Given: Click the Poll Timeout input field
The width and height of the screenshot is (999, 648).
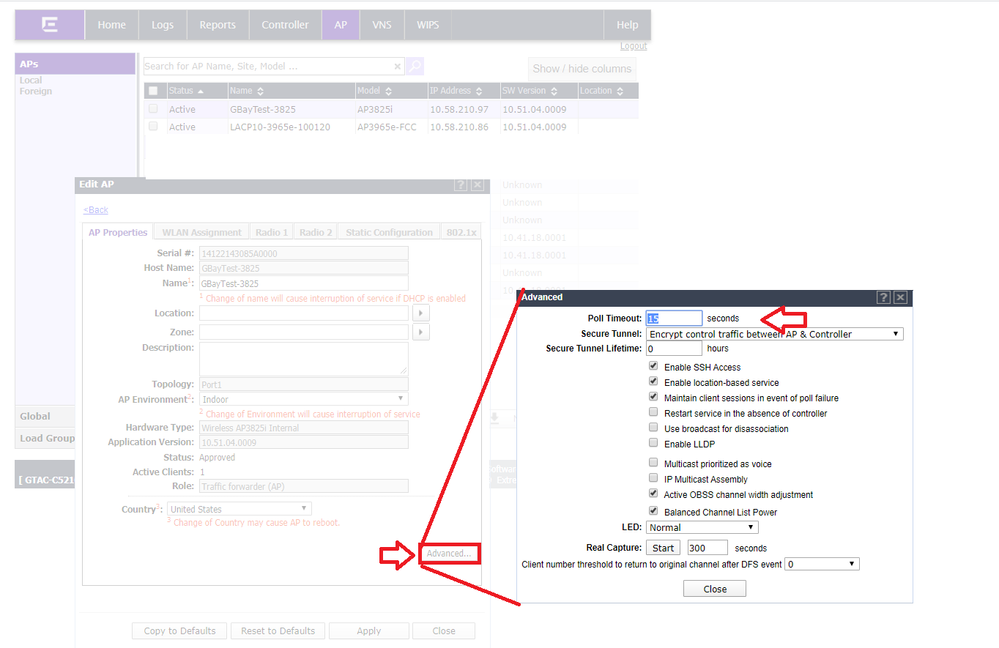Looking at the screenshot, I should click(x=674, y=318).
